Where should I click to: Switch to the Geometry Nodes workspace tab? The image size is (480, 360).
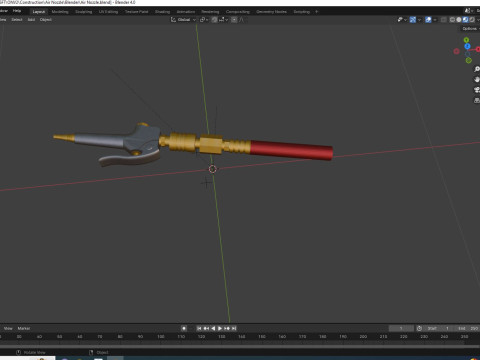(271, 12)
